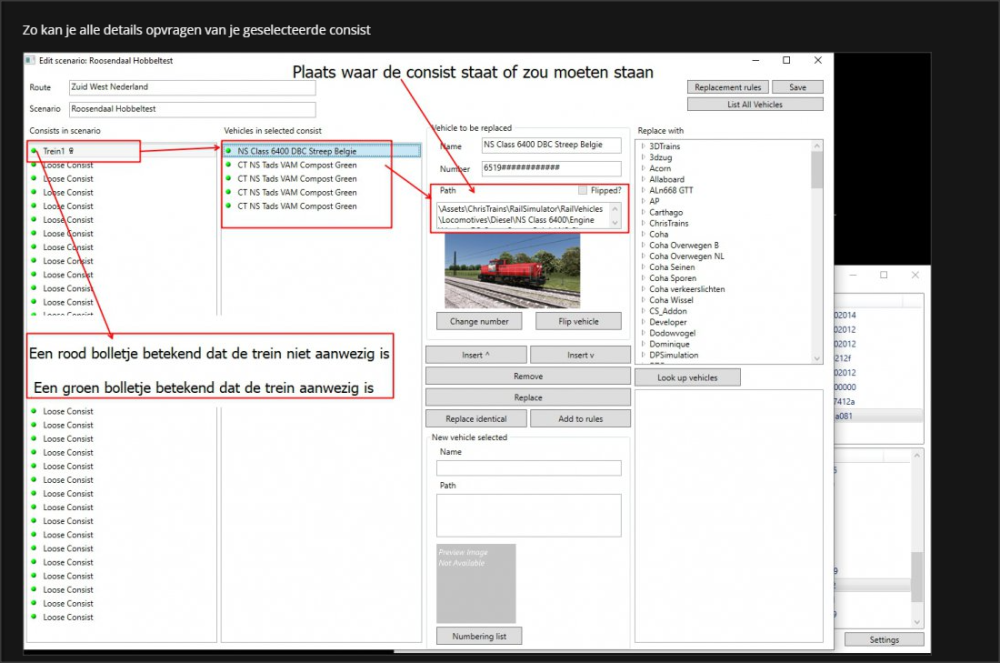Click the vehicle Number input field
Viewport: 1000px width, 663px height.
(550, 168)
